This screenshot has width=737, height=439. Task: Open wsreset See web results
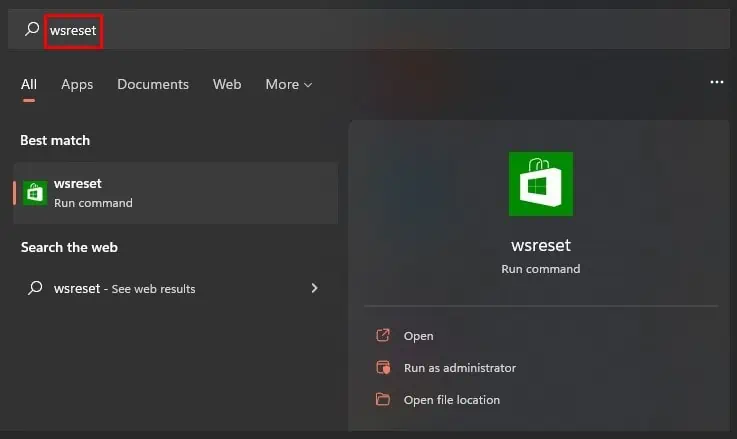[x=174, y=288]
